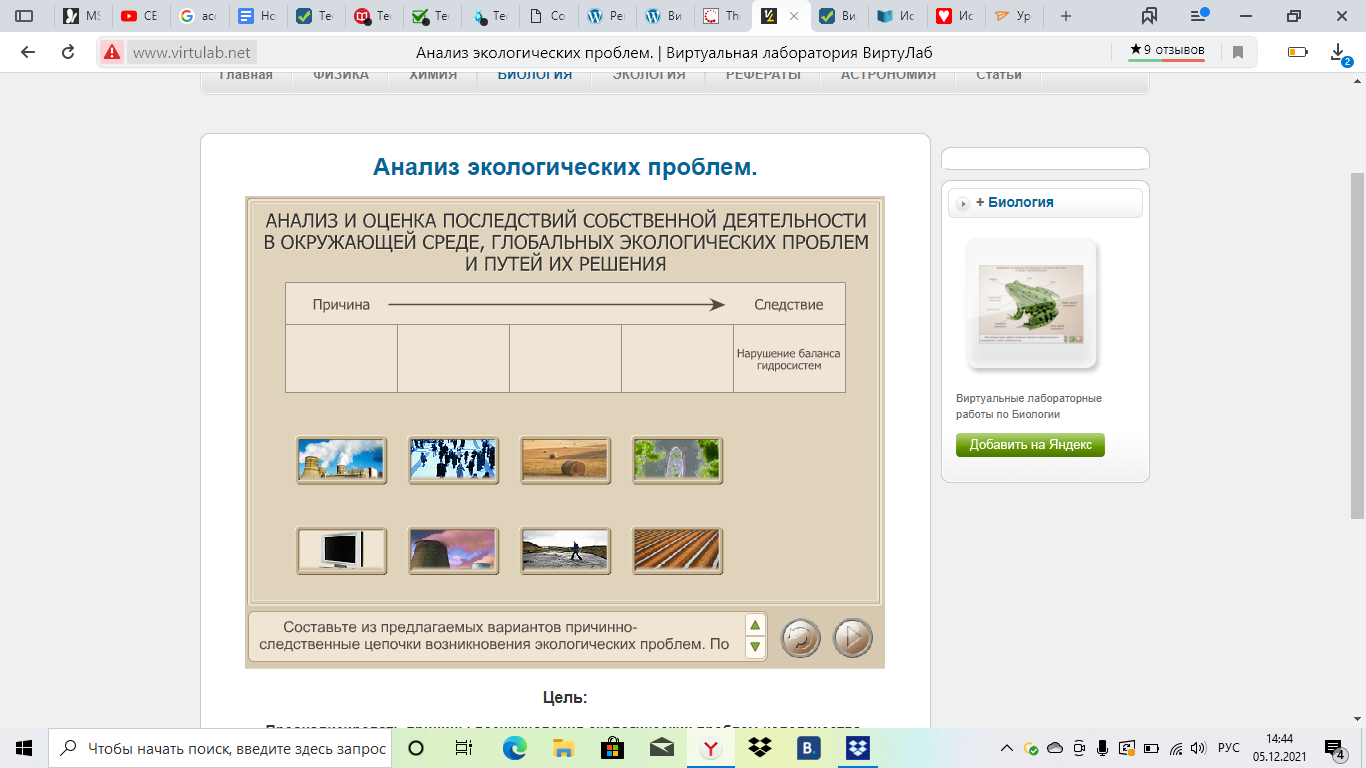The width and height of the screenshot is (1366, 768).
Task: Switch to the YouTube browser tab
Action: [137, 16]
